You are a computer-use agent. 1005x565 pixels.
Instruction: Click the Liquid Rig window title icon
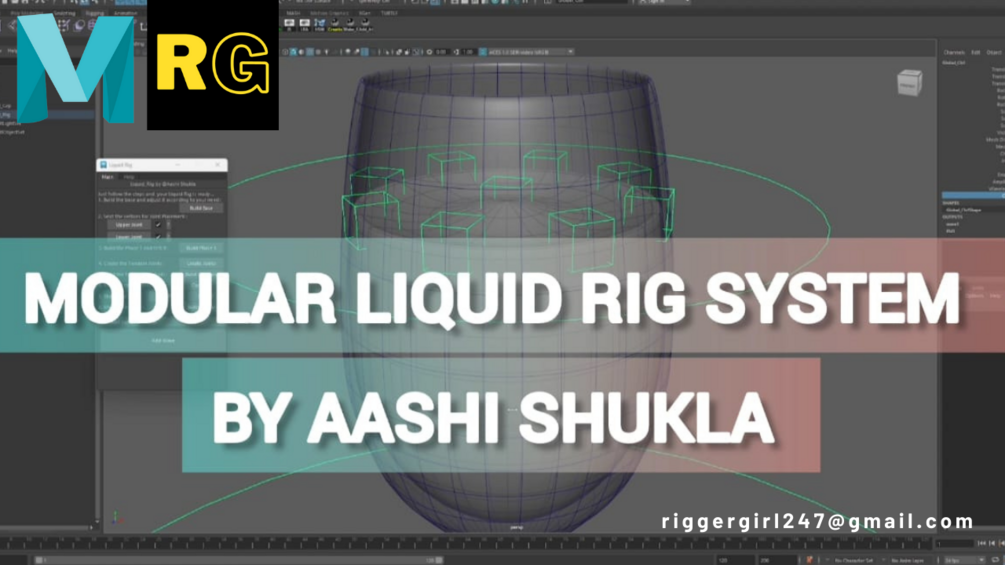point(103,165)
